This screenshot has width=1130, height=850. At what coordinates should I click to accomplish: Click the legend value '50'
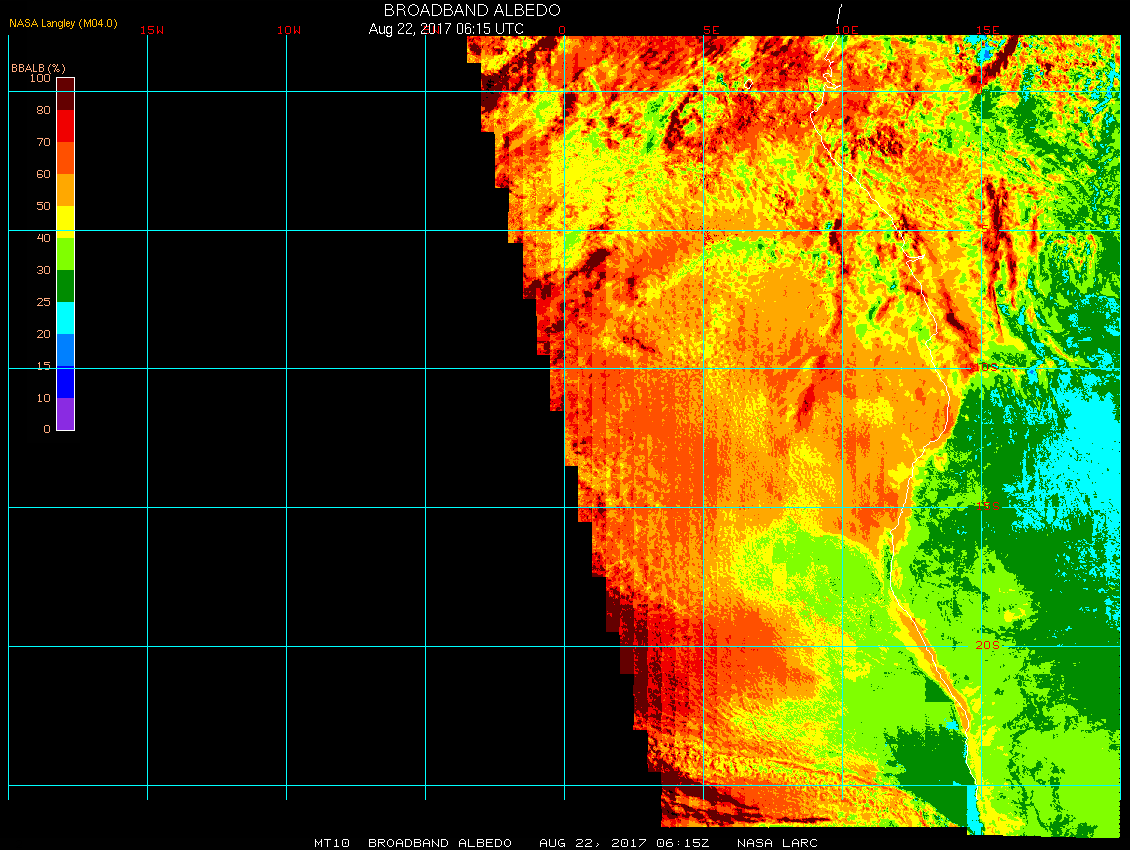point(44,206)
